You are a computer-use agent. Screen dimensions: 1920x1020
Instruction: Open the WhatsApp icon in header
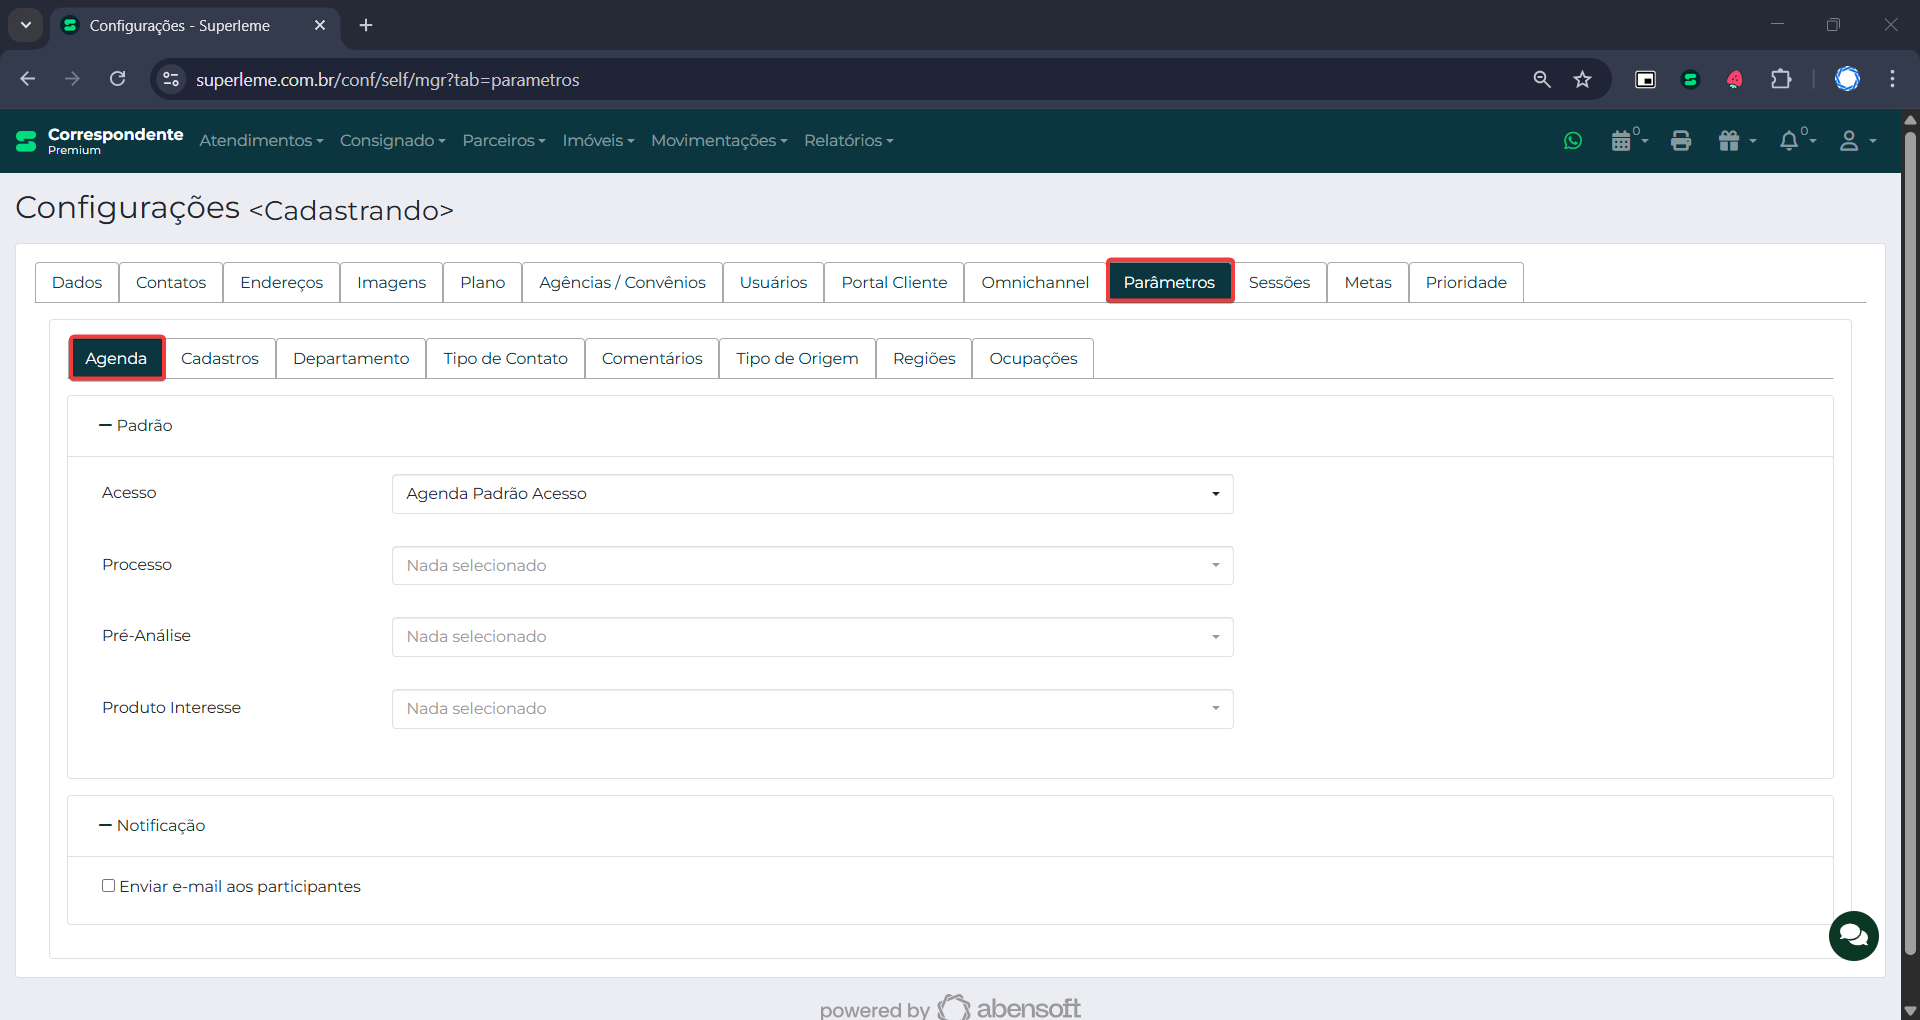pos(1573,141)
